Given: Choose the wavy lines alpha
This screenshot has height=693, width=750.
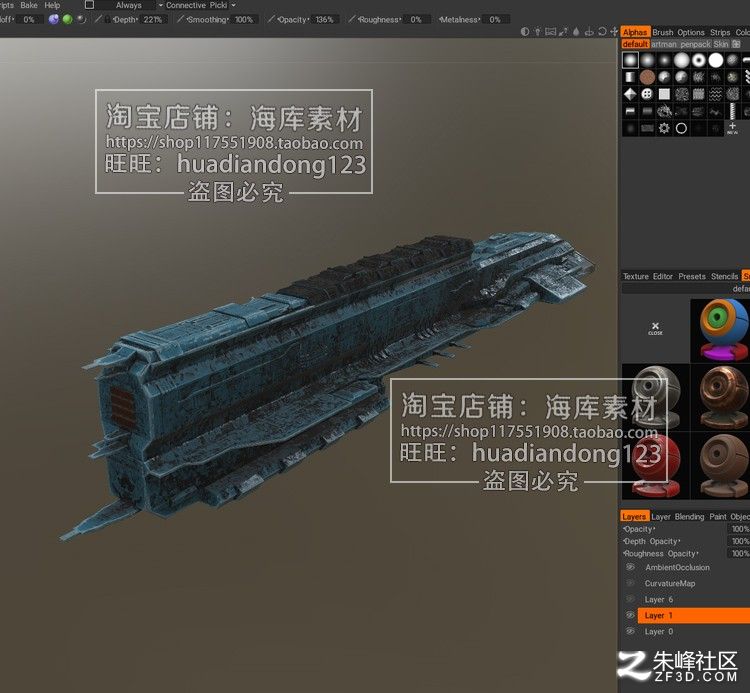Looking at the screenshot, I should click(x=716, y=94).
